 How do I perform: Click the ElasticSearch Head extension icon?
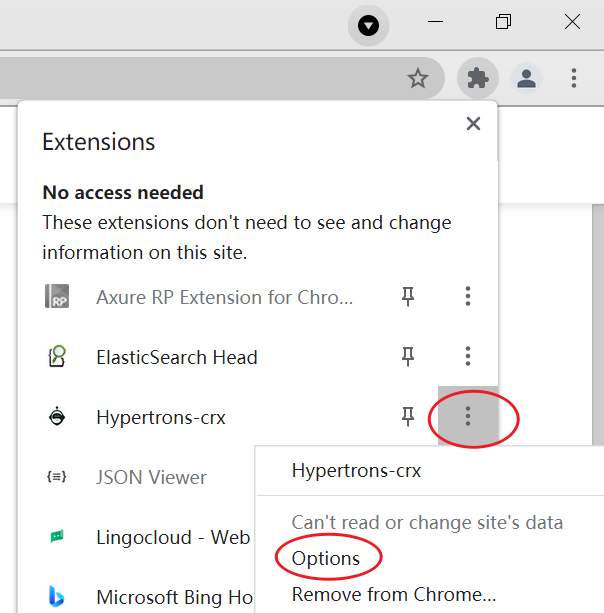point(58,357)
